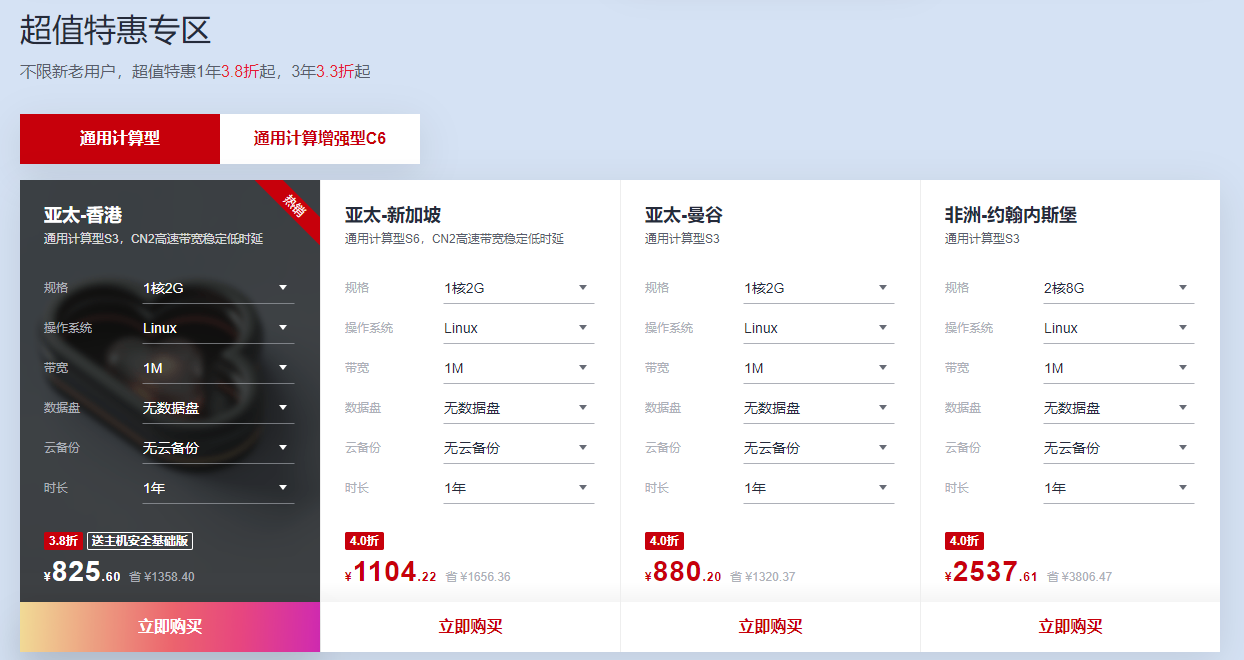1244x660 pixels.
Task: Switch to the 通用计算型 tab
Action: coord(120,139)
